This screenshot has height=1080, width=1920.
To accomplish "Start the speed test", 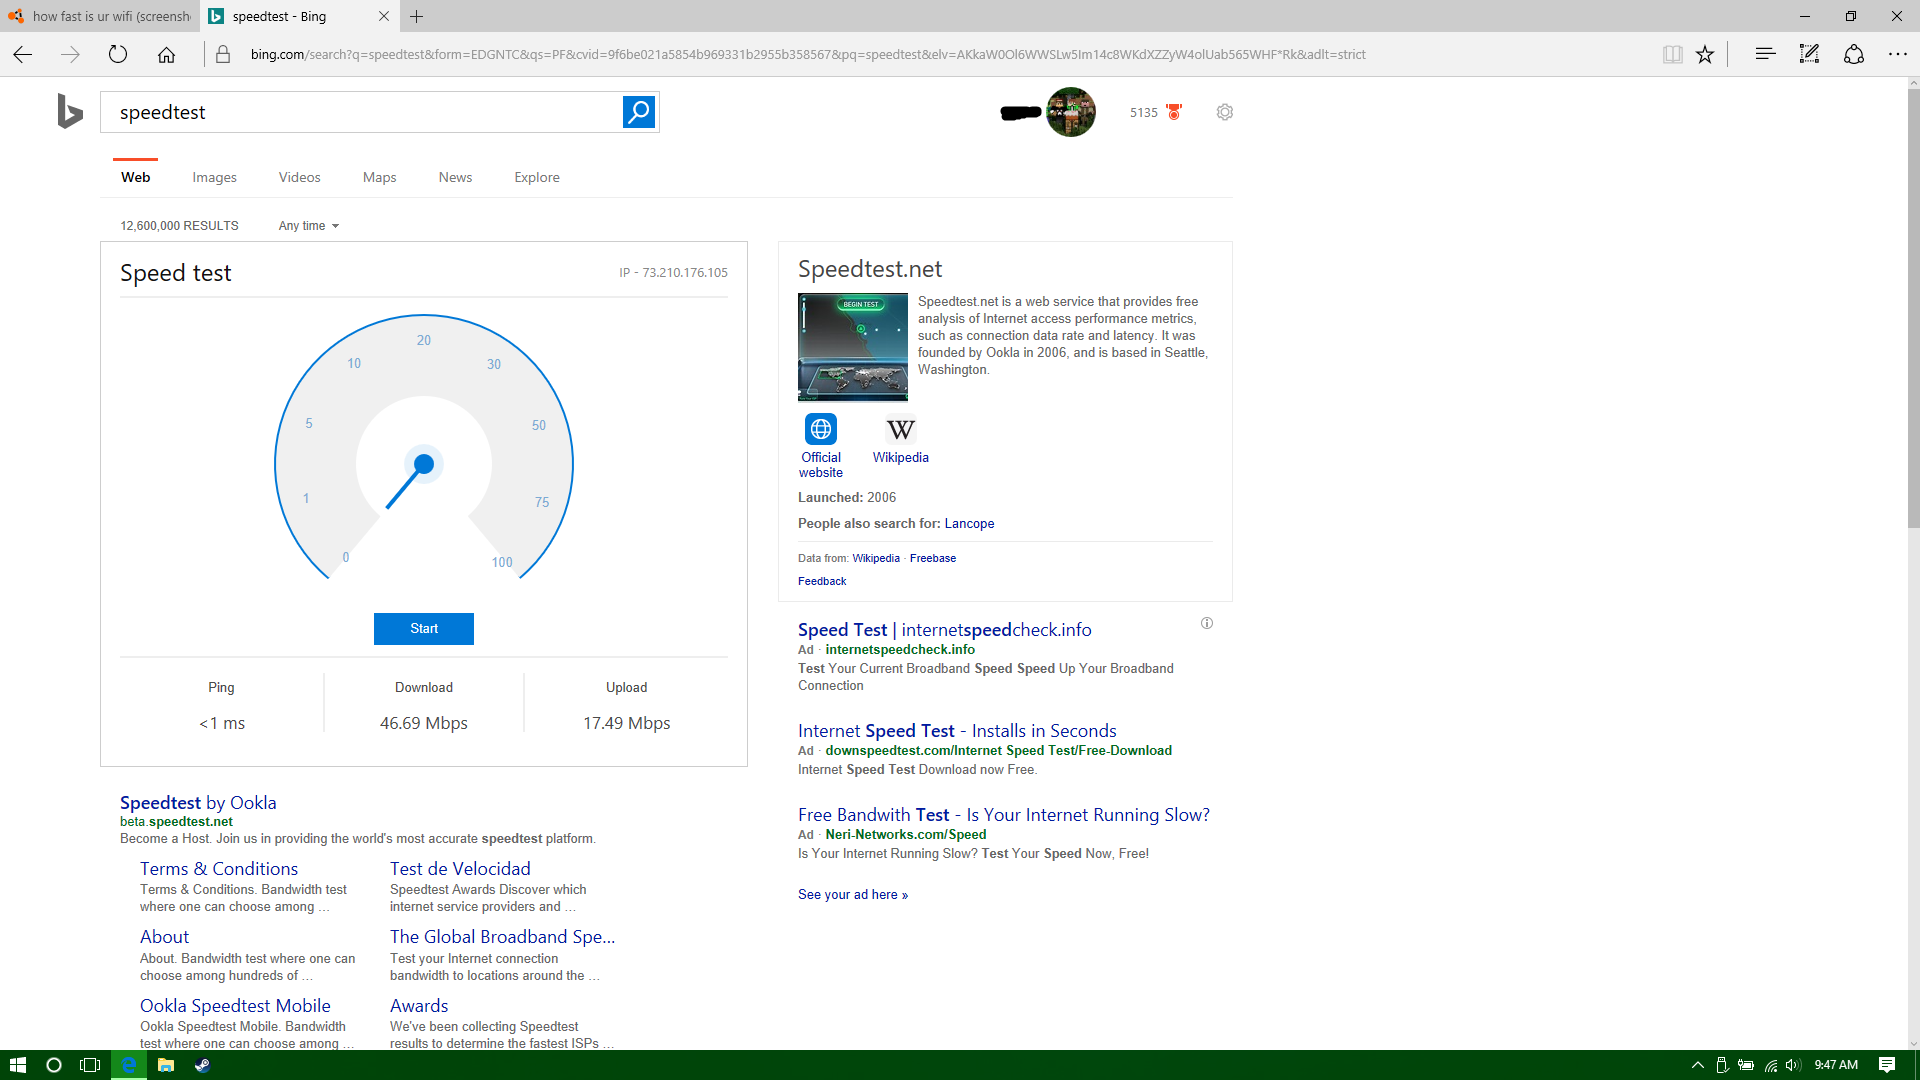I will (x=424, y=629).
